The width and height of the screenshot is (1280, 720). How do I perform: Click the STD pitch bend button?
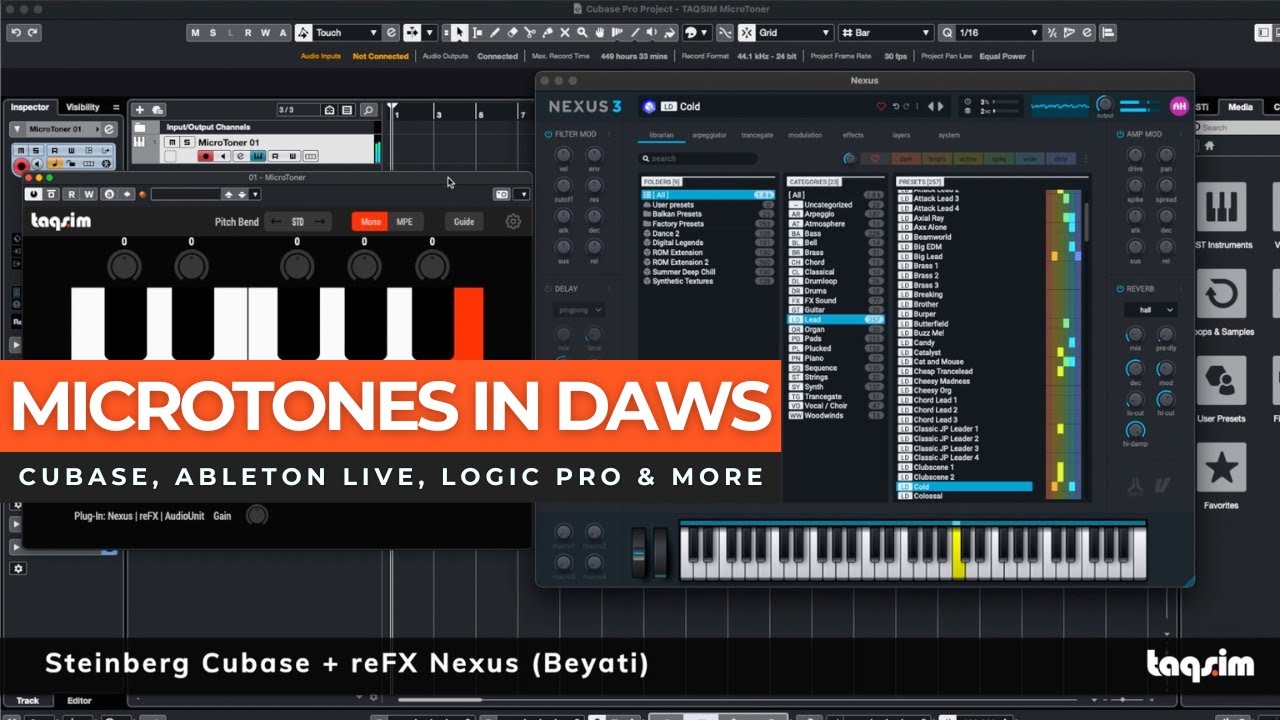coord(298,222)
